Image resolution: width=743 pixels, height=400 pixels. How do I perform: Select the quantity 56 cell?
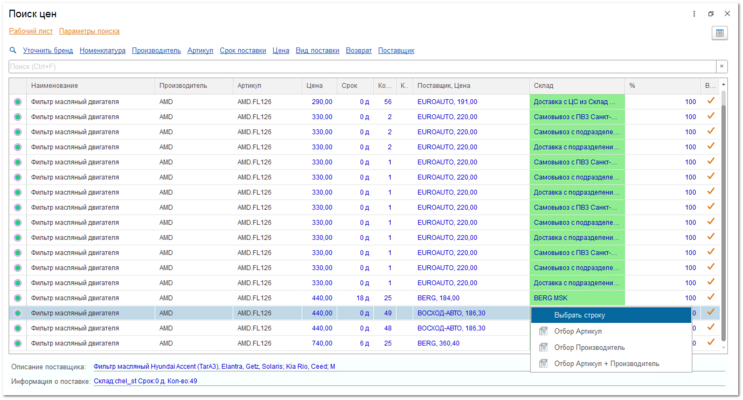385,102
